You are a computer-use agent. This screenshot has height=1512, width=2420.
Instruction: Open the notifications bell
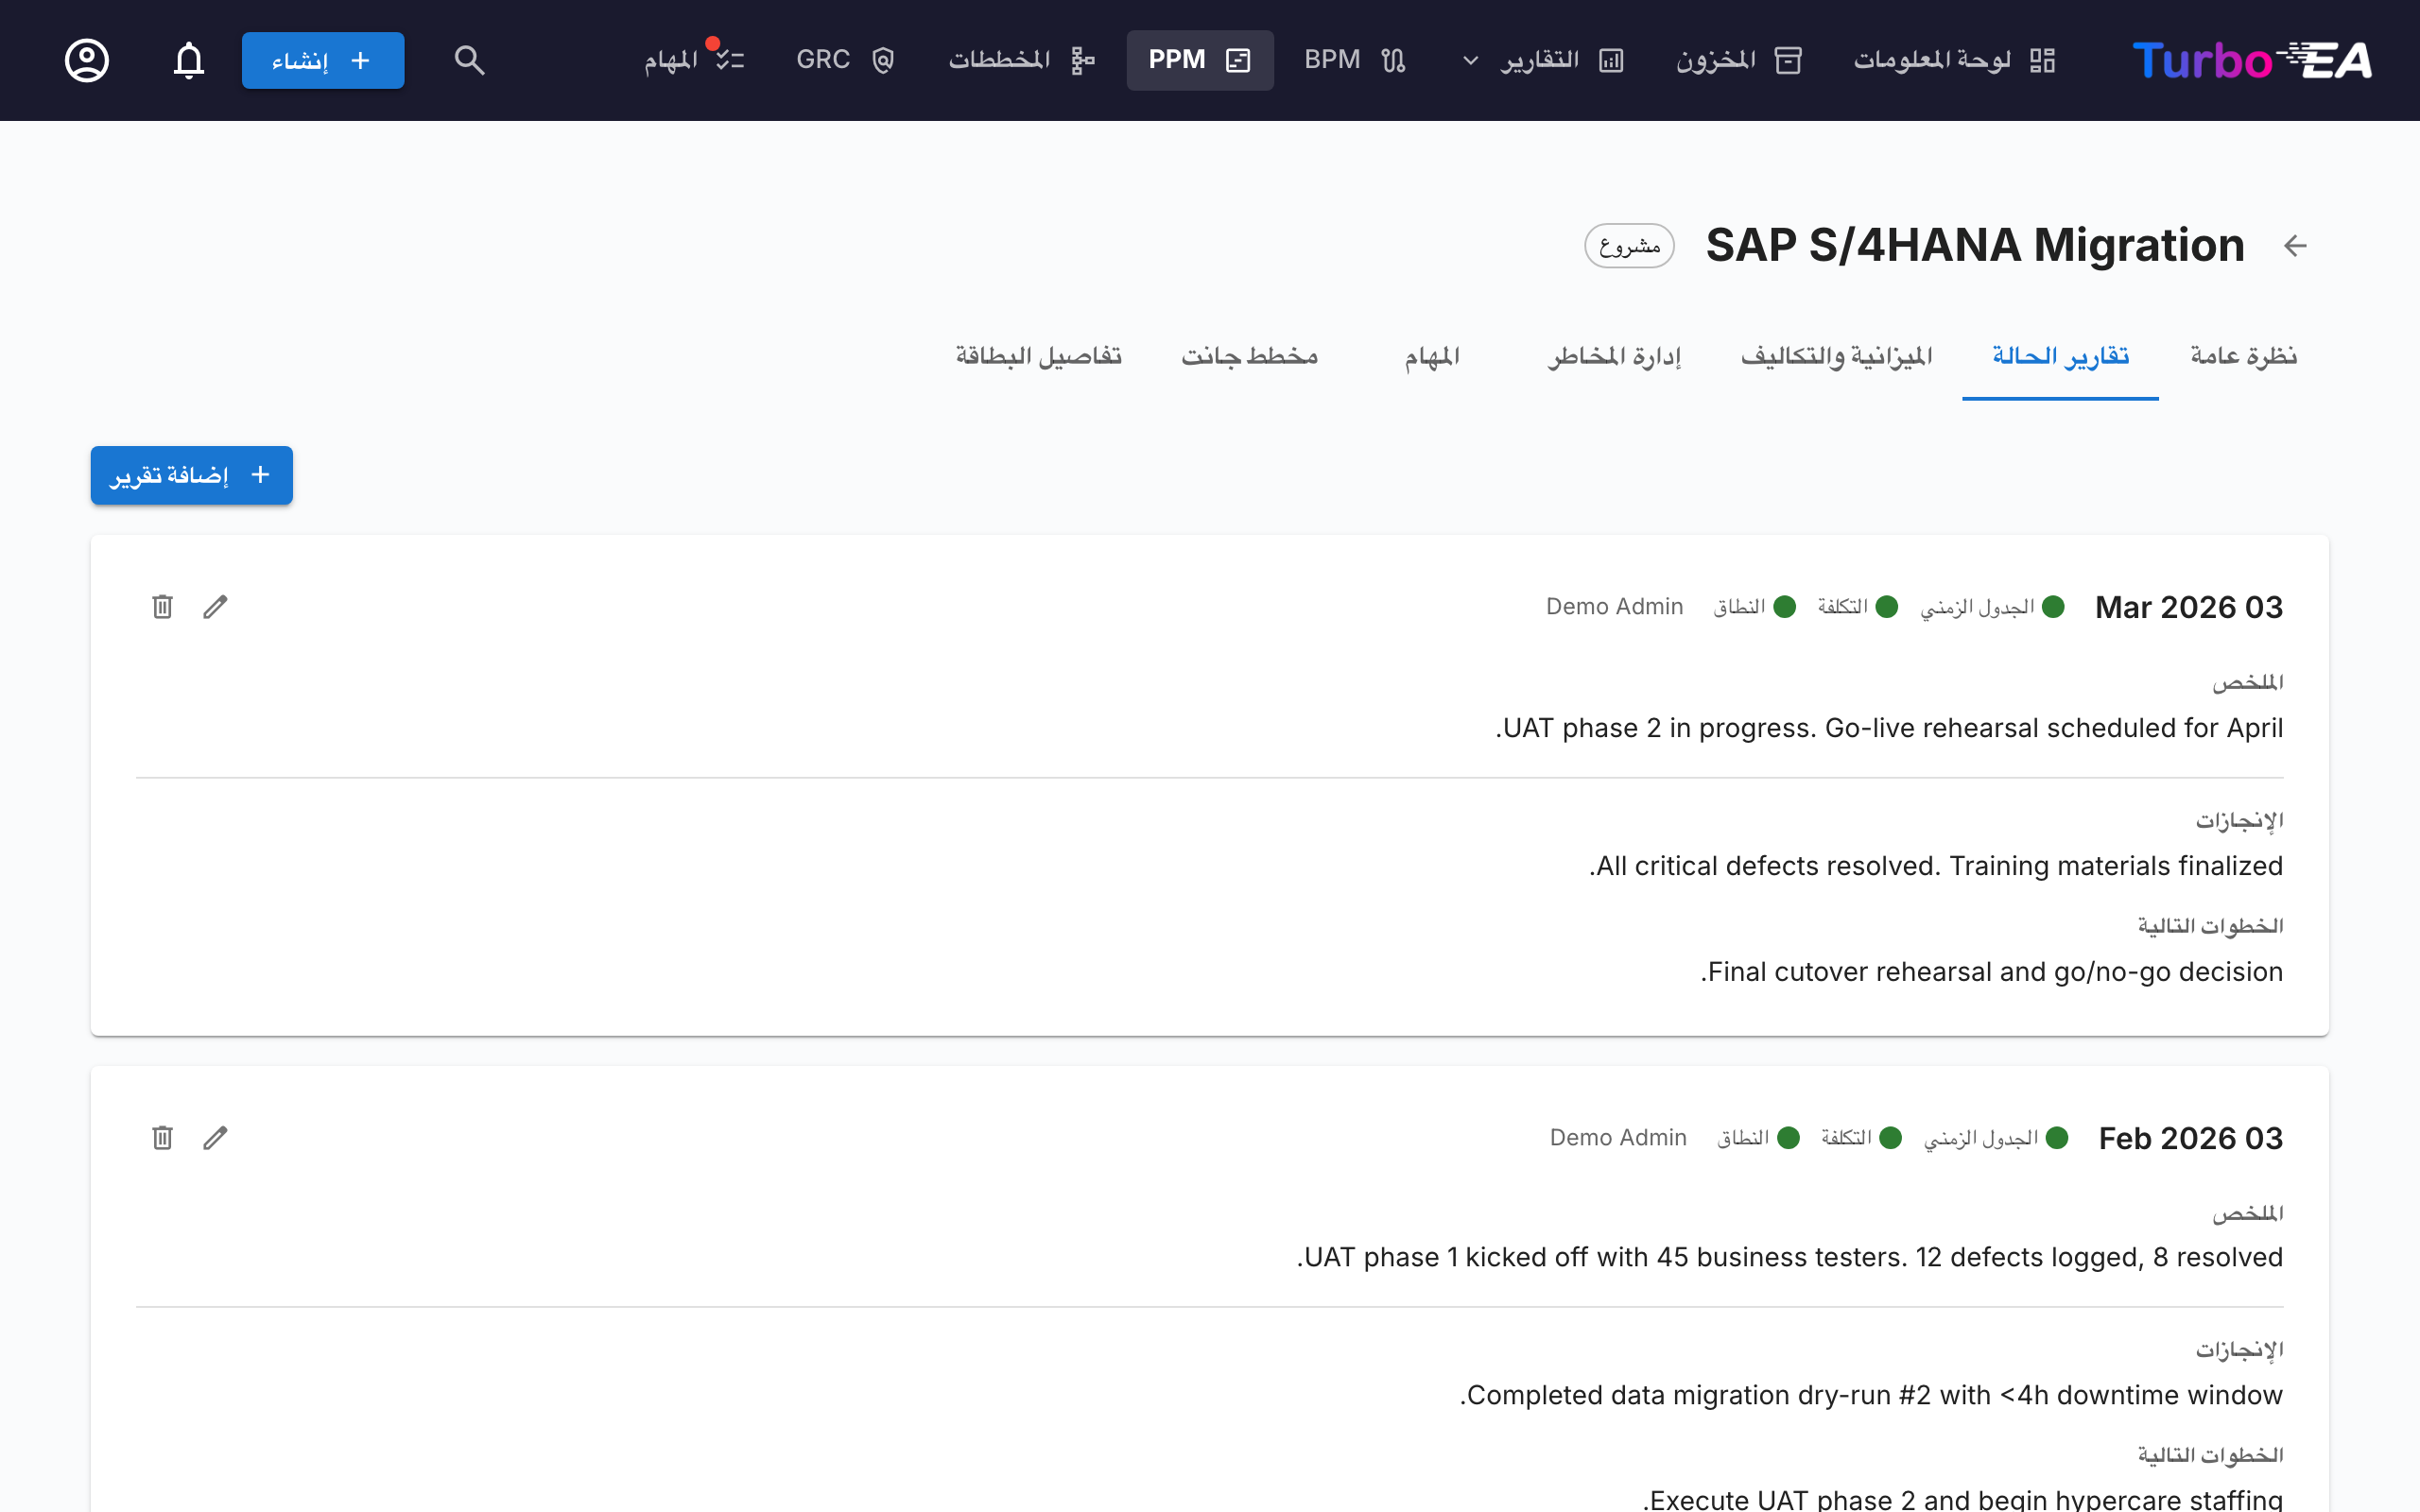tap(189, 60)
